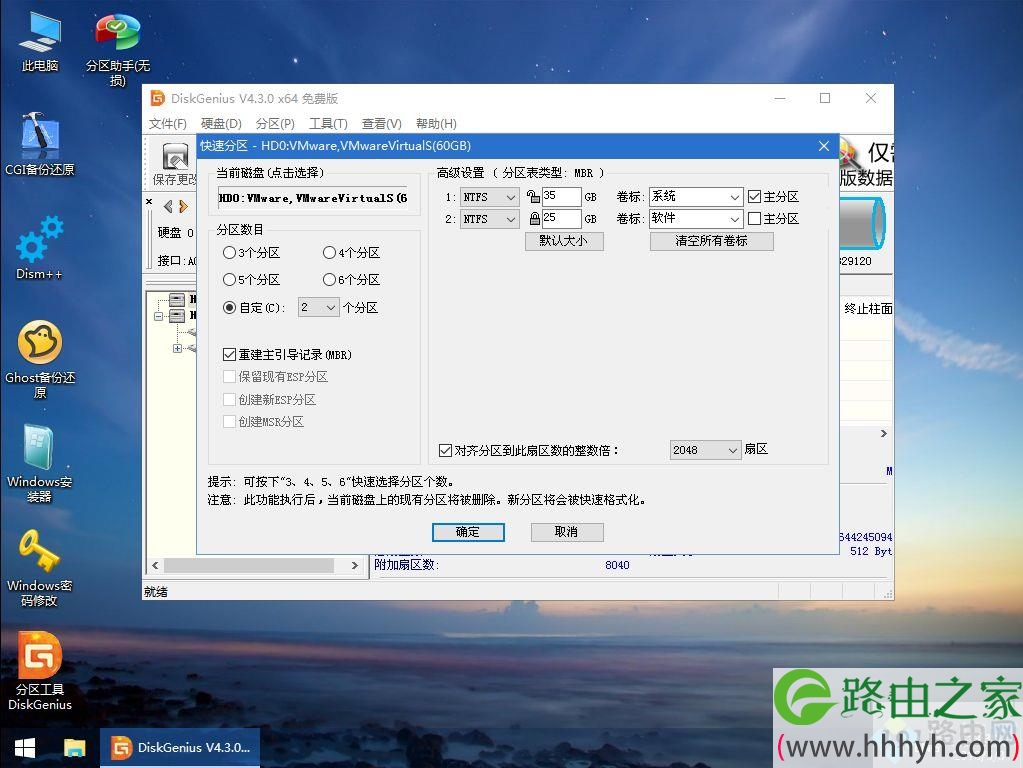Viewport: 1023px width, 768px height.
Task: Open the 工具(T) menu
Action: [328, 123]
